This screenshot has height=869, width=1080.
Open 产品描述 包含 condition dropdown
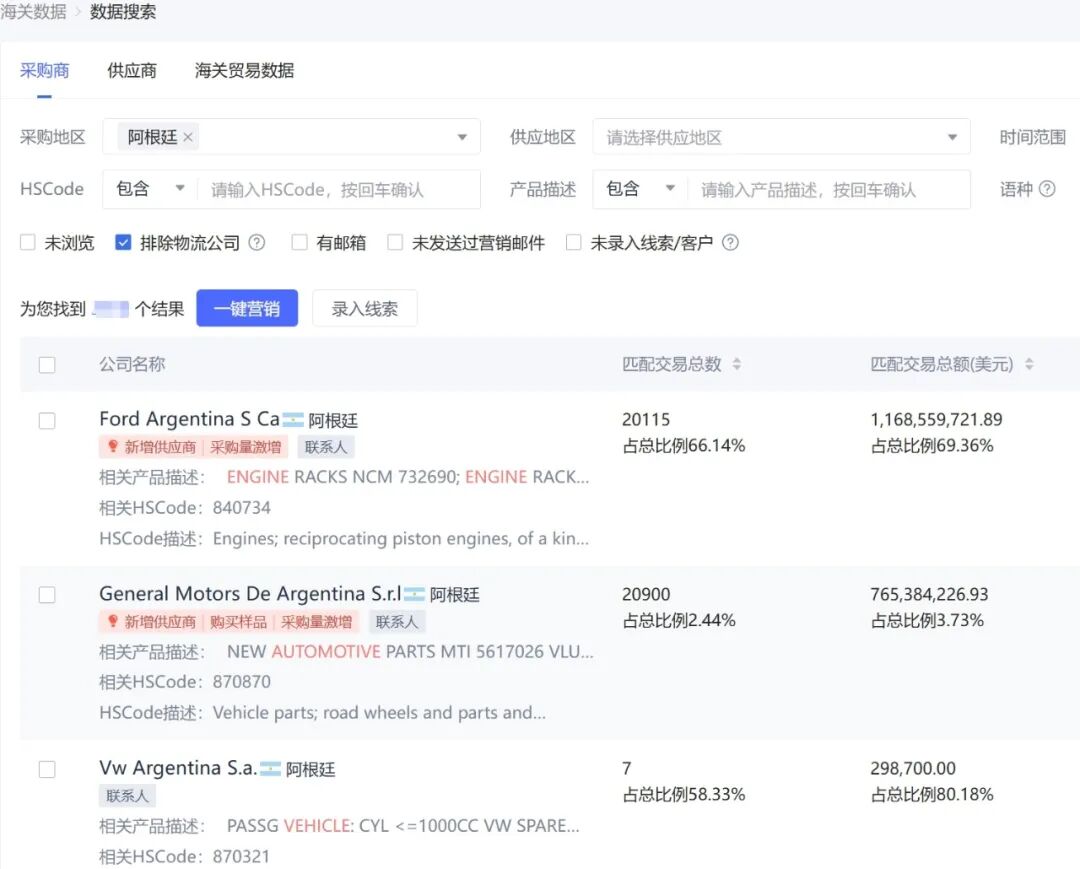(641, 189)
